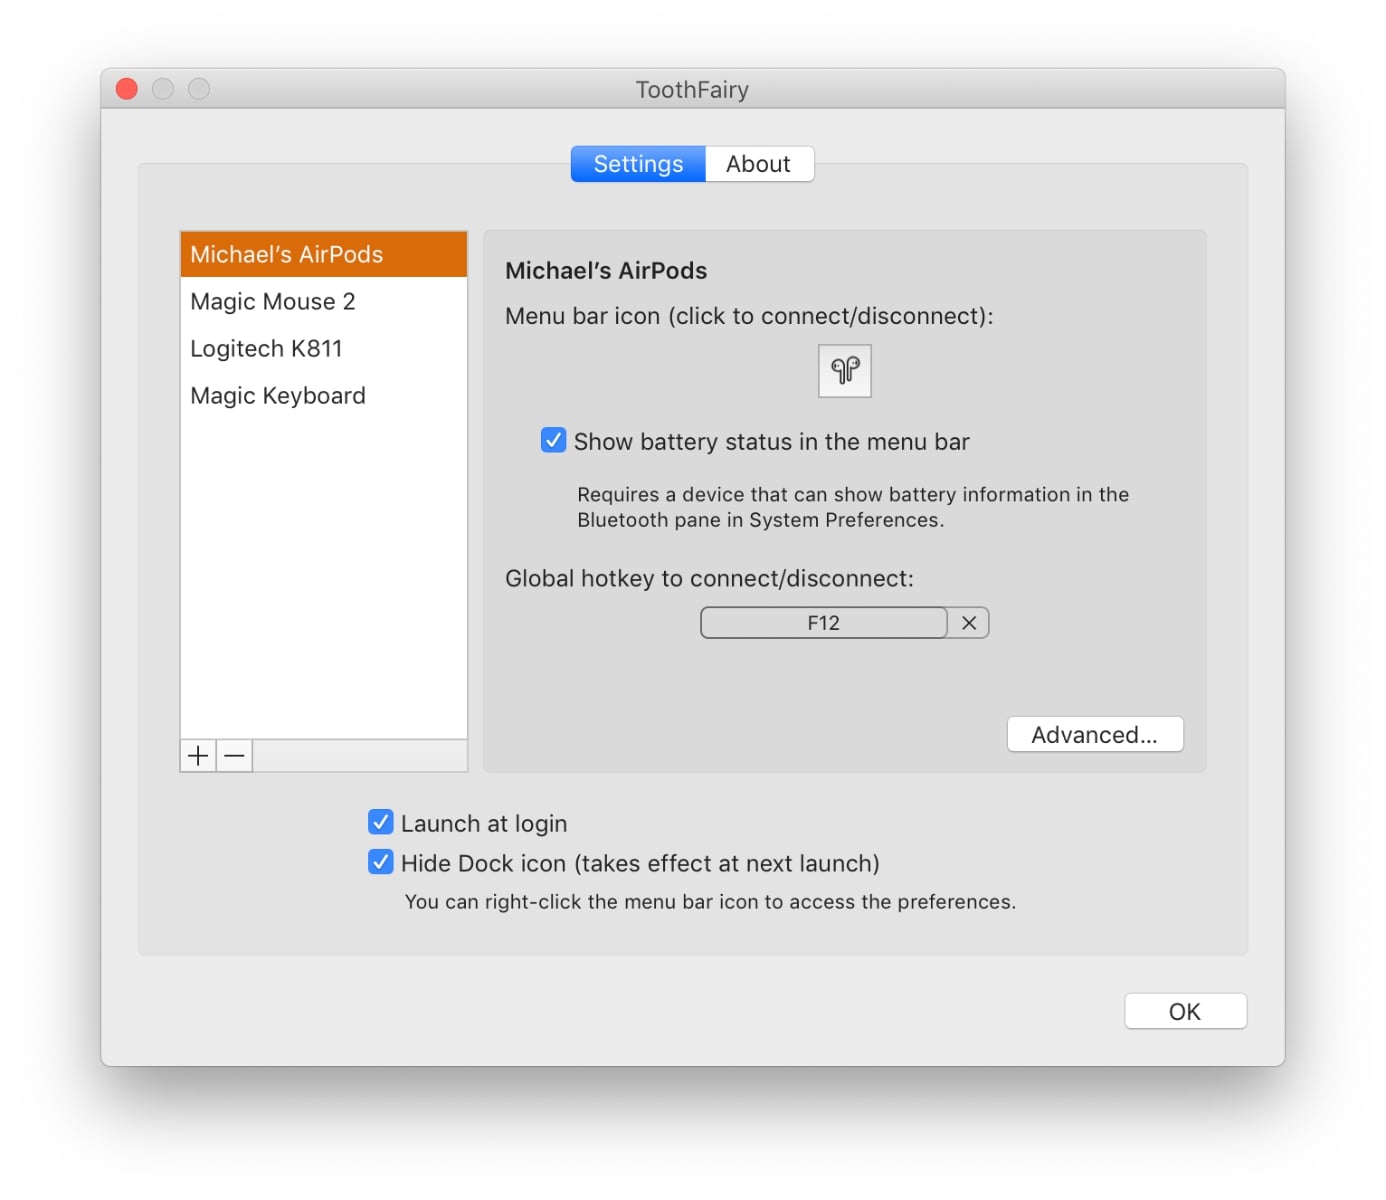Toggle Hide Dock icon checkbox
Screen dimensions: 1386x1200
[381, 862]
